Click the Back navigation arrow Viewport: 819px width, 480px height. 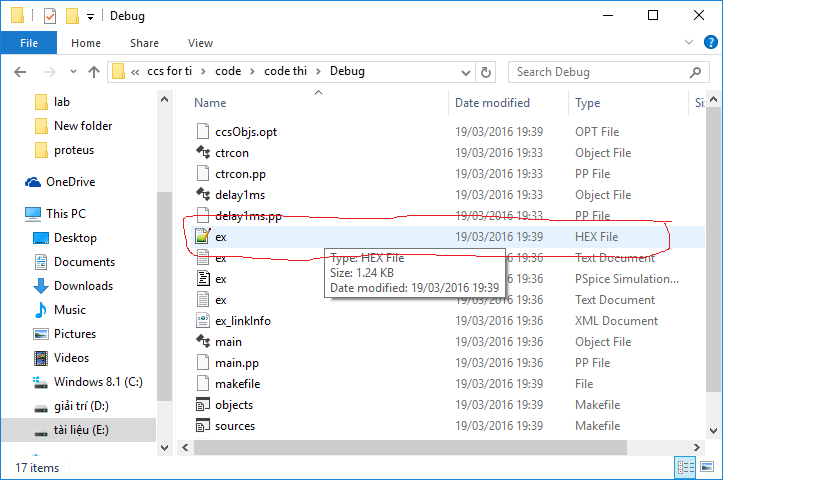pos(21,72)
